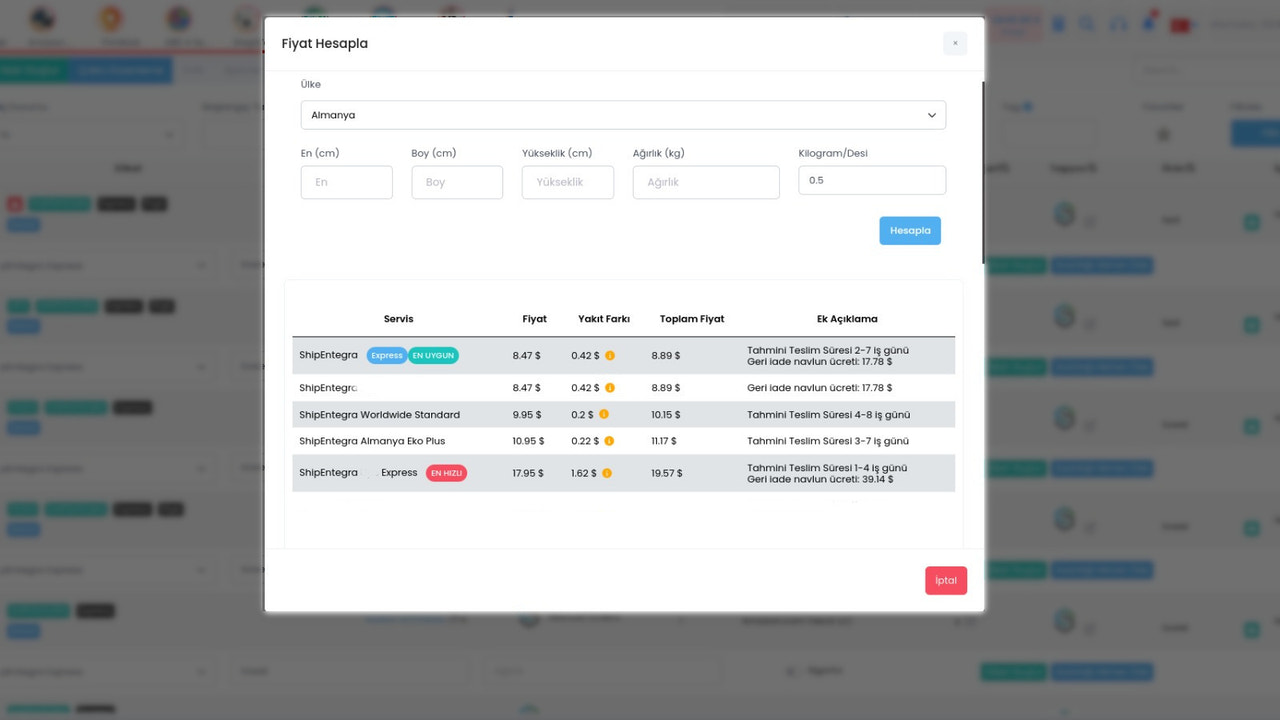Click the EN UYGUN badge

(x=433, y=356)
